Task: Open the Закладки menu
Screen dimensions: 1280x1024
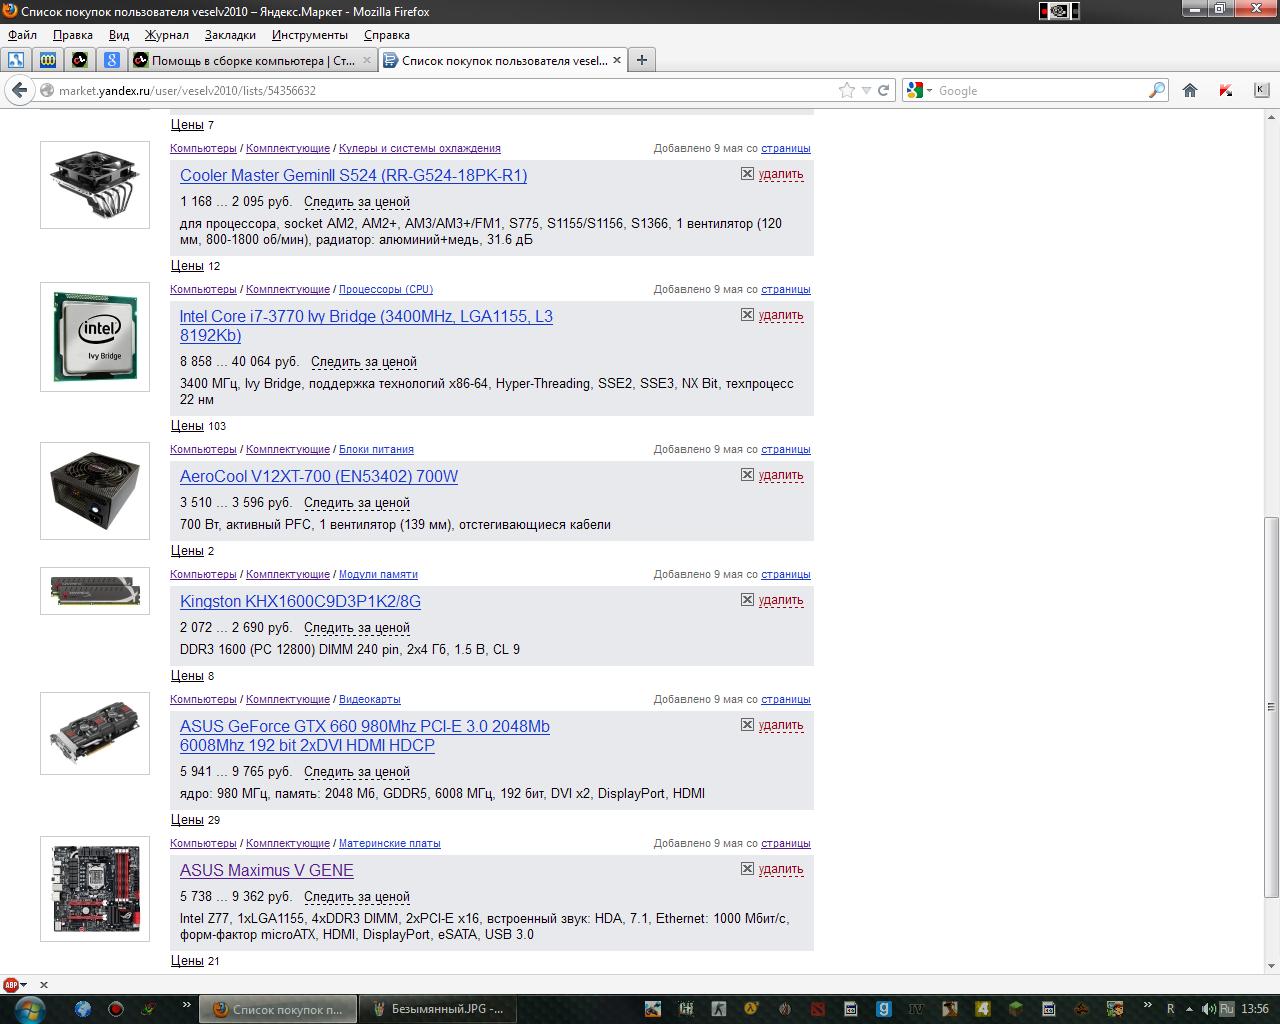Action: click(230, 35)
